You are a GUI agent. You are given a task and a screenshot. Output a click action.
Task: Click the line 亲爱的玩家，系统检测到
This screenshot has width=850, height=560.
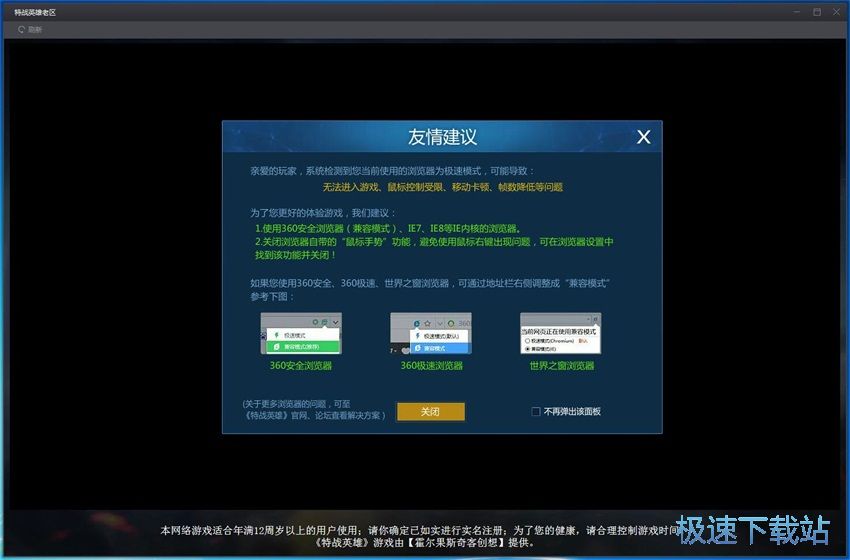point(392,171)
